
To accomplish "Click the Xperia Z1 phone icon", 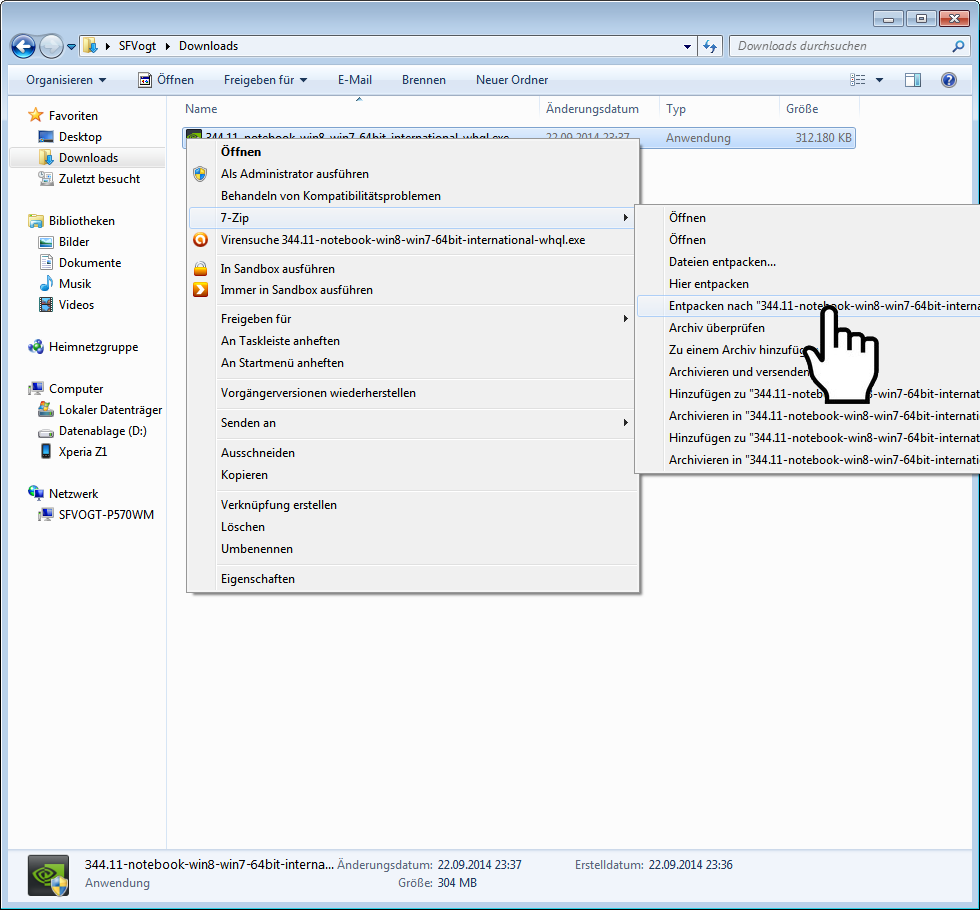I will point(46,451).
